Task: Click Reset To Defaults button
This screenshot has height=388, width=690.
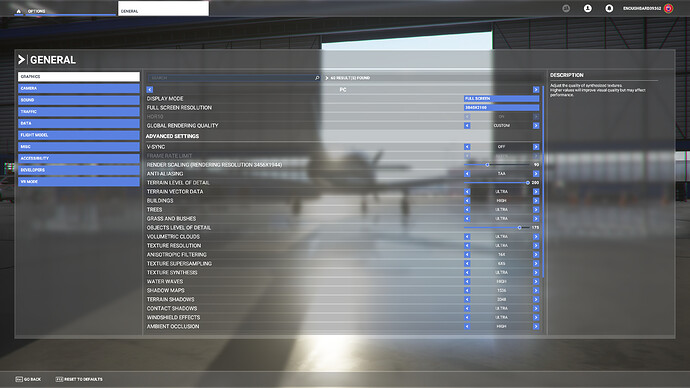Action: click(x=79, y=379)
